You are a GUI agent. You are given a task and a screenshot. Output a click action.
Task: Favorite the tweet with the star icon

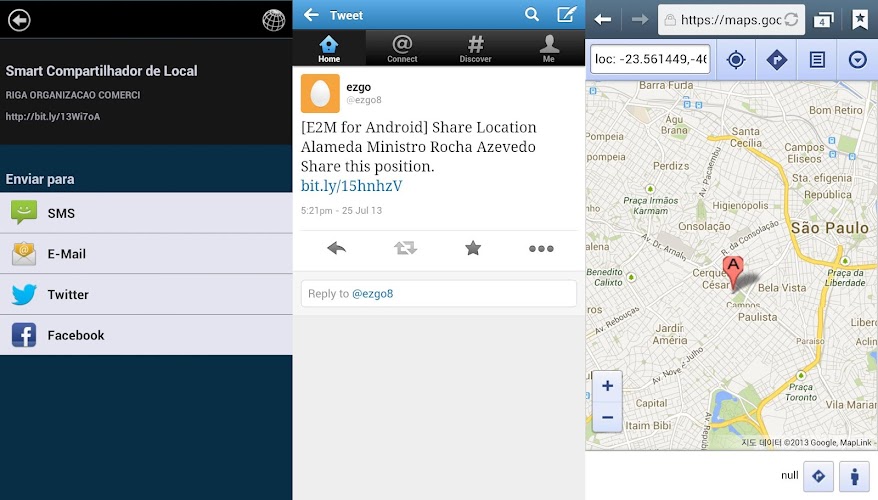[x=473, y=248]
